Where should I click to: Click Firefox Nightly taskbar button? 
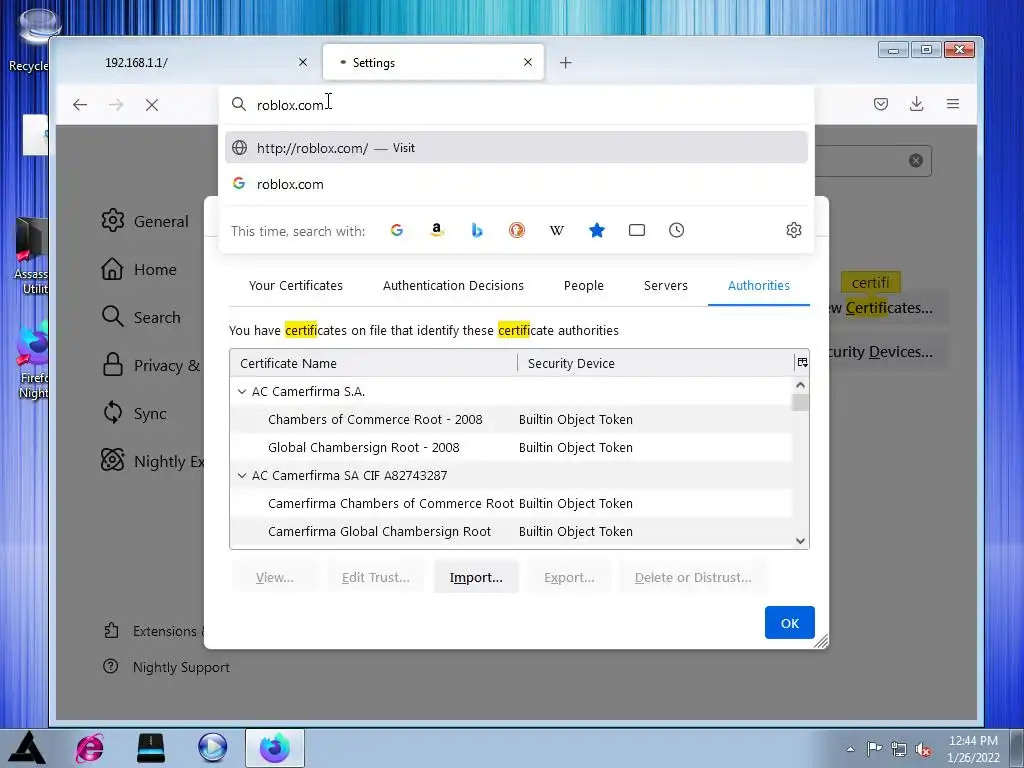click(274, 748)
